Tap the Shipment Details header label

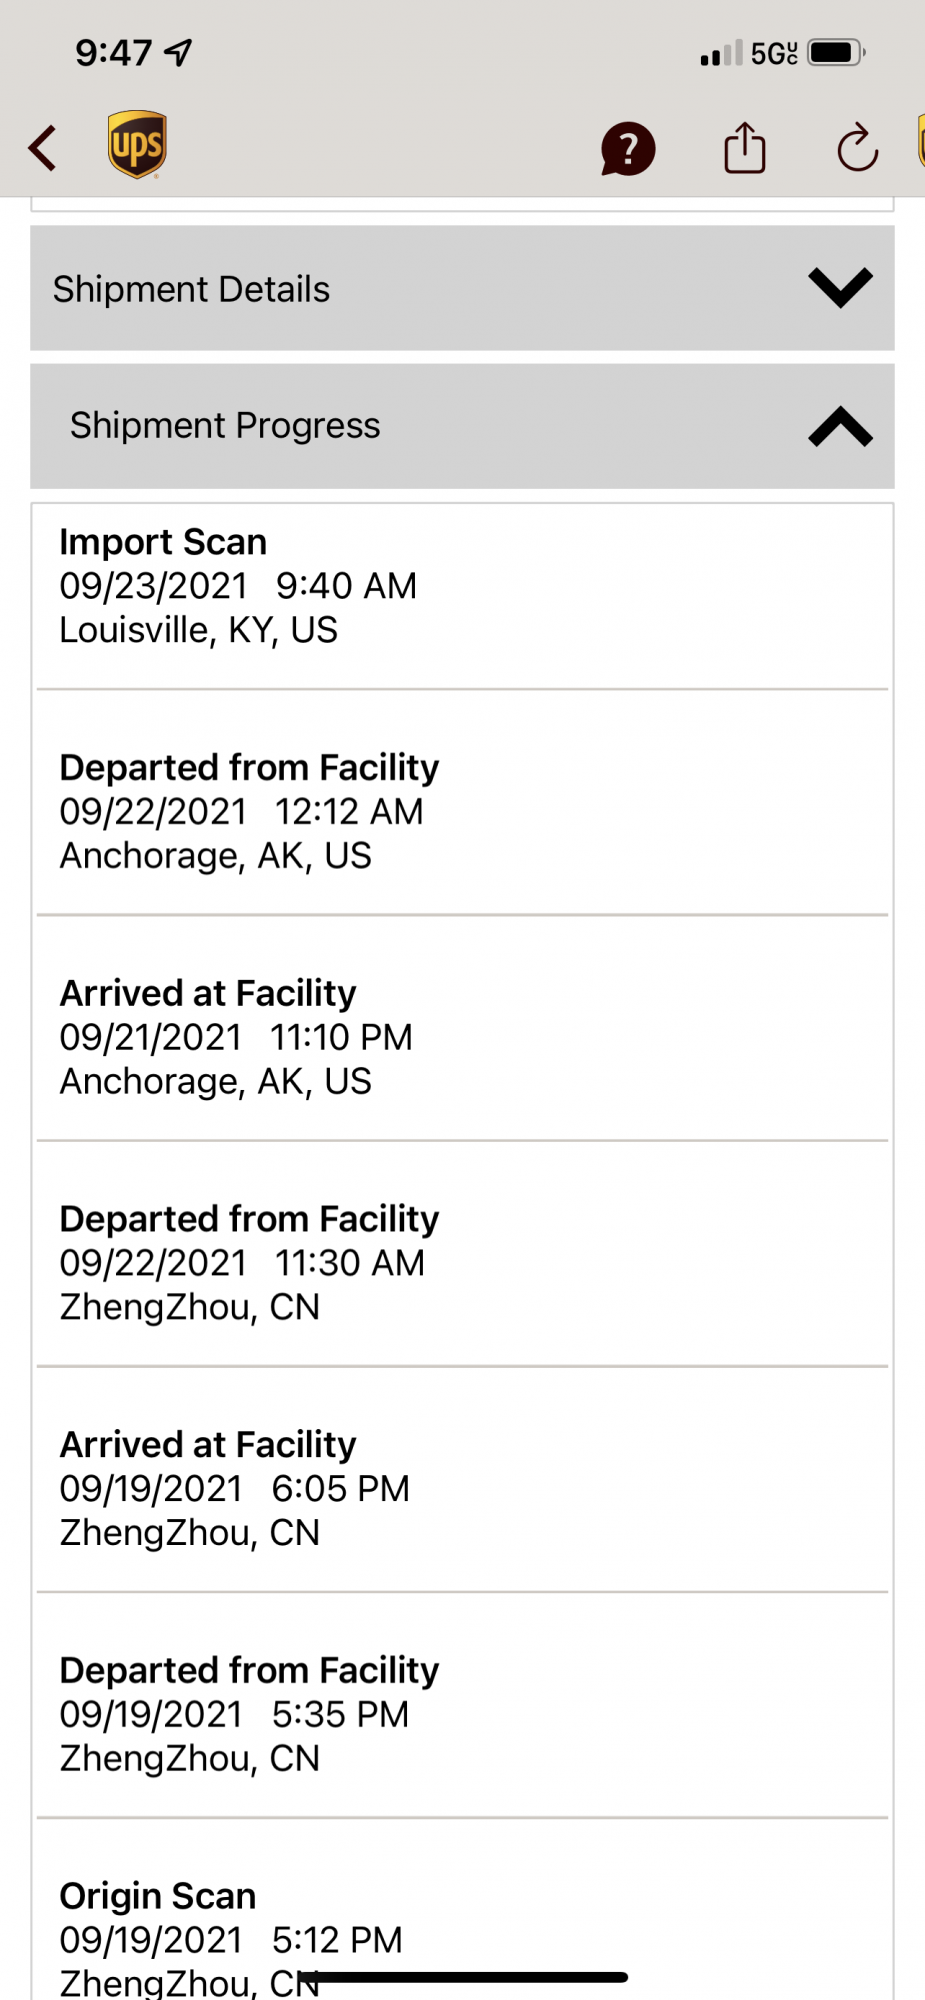(x=191, y=289)
